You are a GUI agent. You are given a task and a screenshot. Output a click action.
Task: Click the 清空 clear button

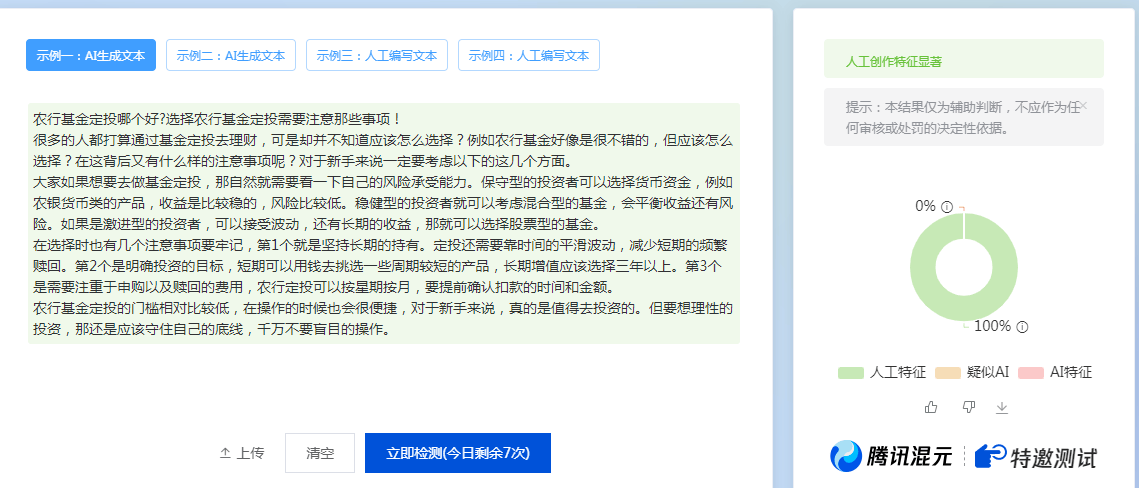[x=320, y=453]
